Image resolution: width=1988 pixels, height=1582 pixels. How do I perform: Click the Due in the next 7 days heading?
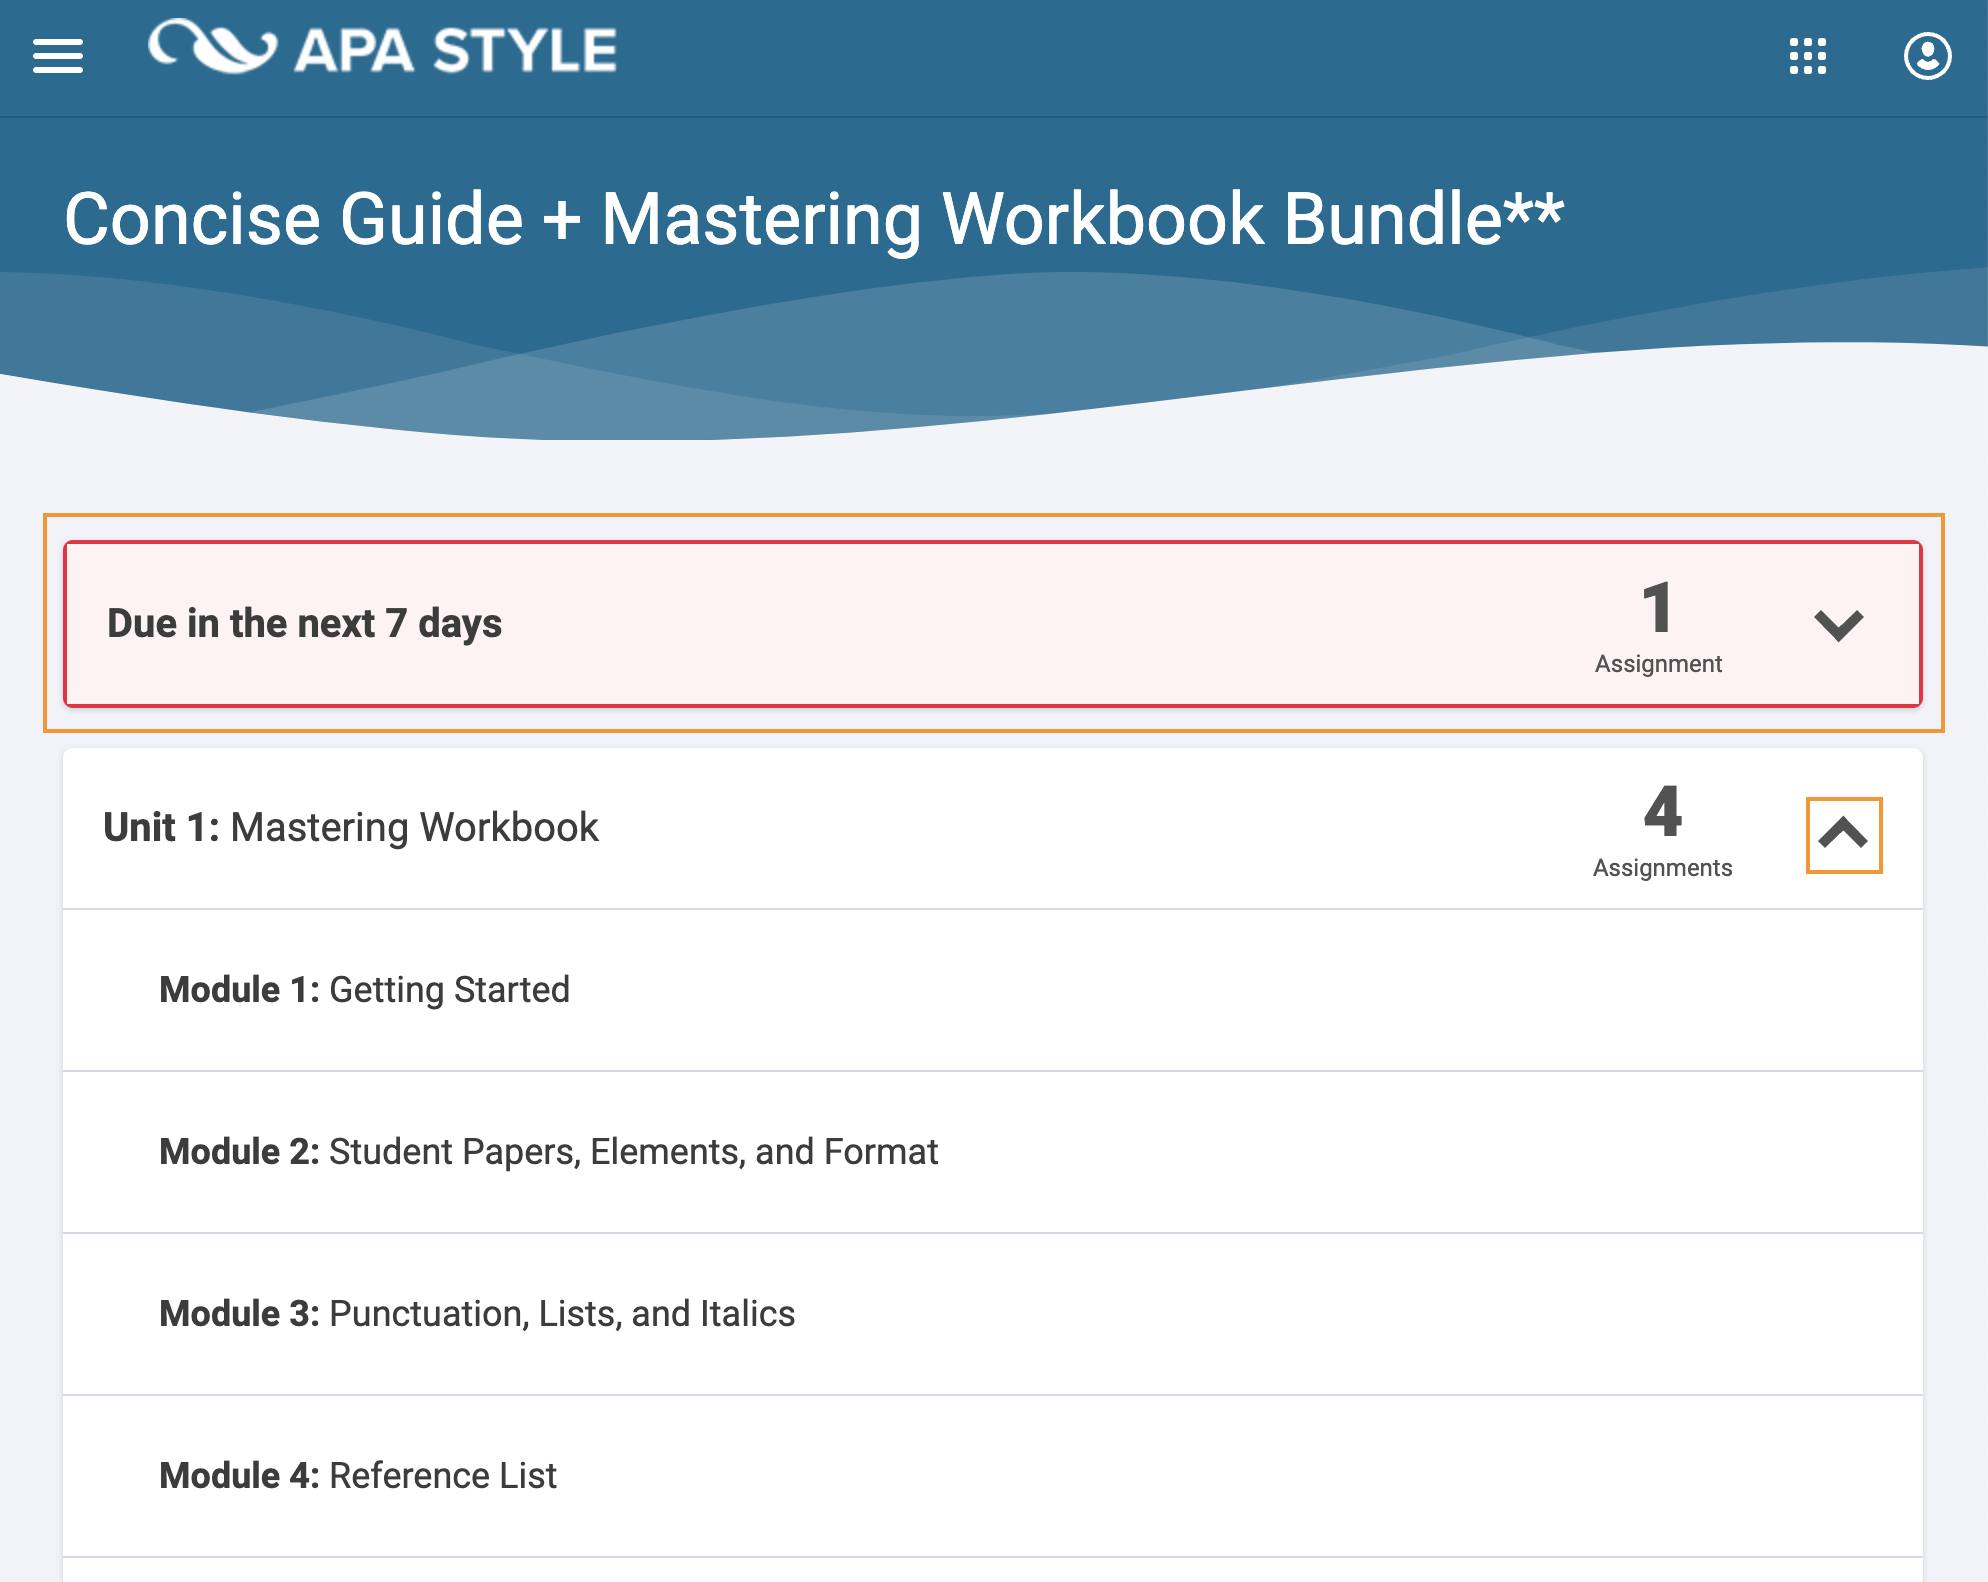pyautogui.click(x=304, y=624)
